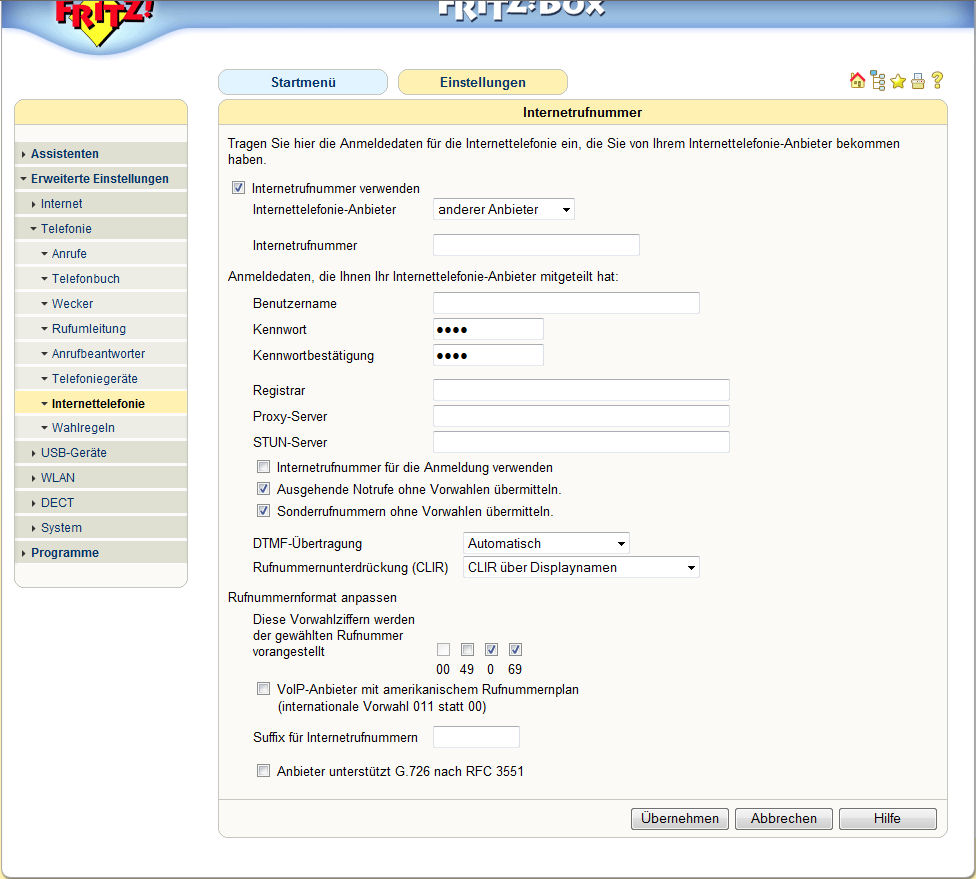Open the sitemap tree icon
Screen dimensions: 976x879
[878, 80]
